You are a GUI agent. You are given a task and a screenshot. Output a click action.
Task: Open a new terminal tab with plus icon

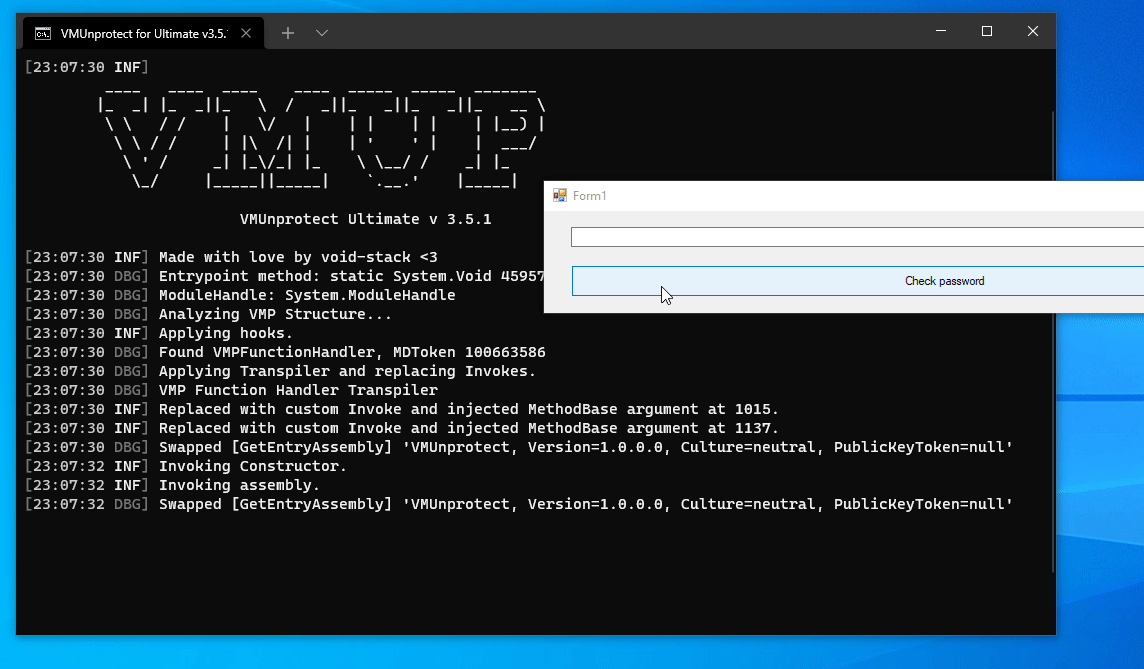287,33
